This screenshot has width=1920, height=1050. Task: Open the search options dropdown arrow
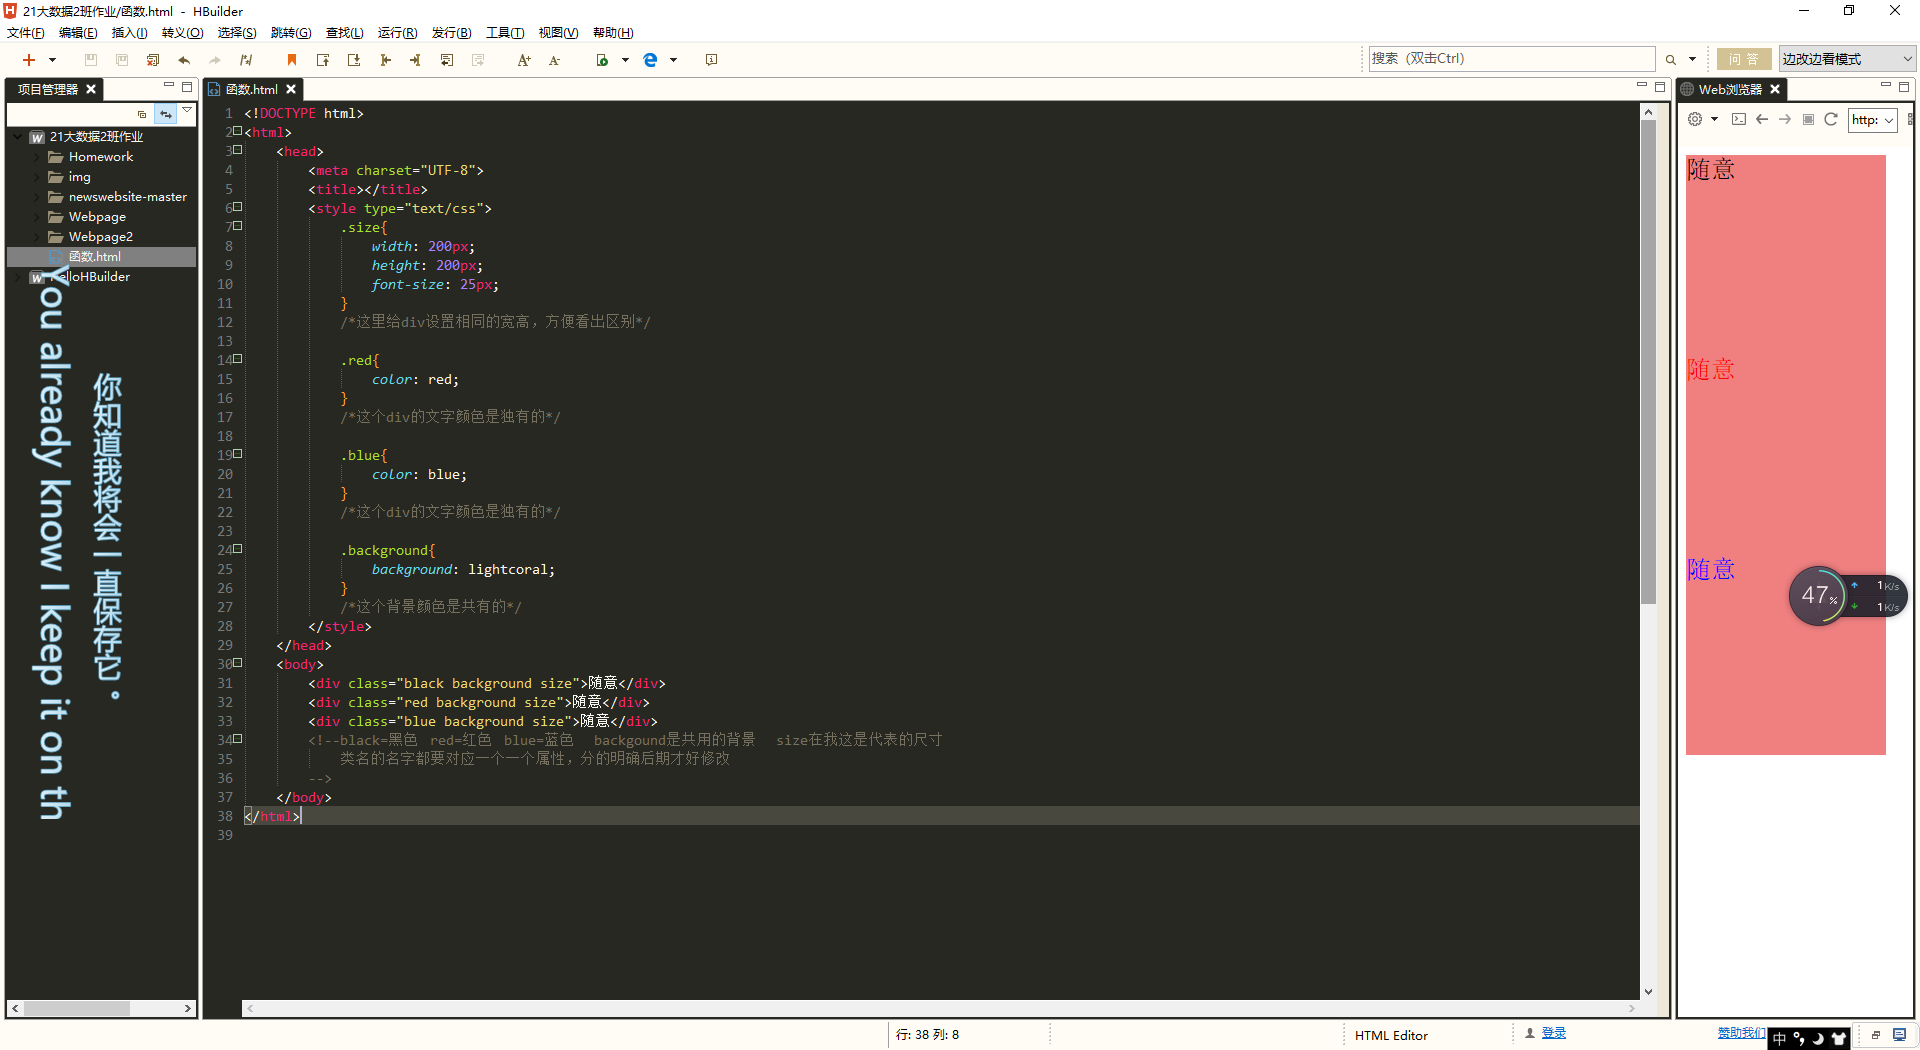pyautogui.click(x=1692, y=60)
